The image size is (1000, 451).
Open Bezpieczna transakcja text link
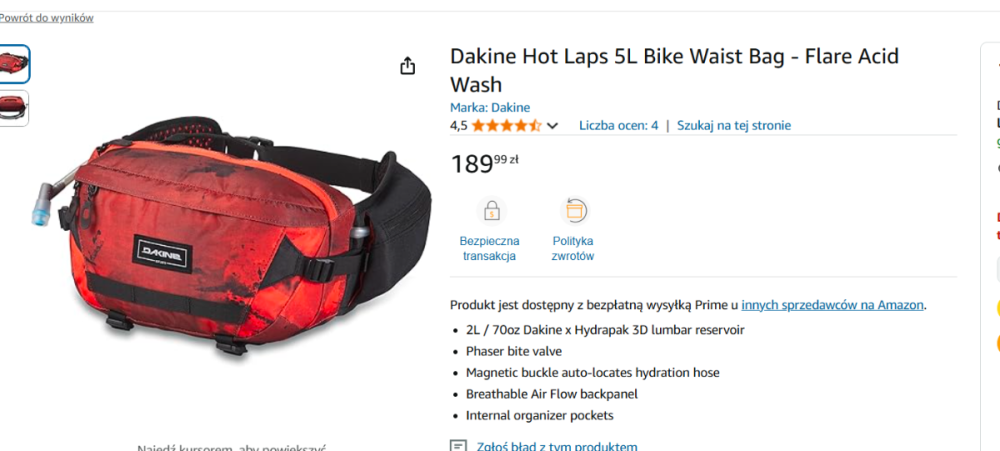(x=490, y=249)
